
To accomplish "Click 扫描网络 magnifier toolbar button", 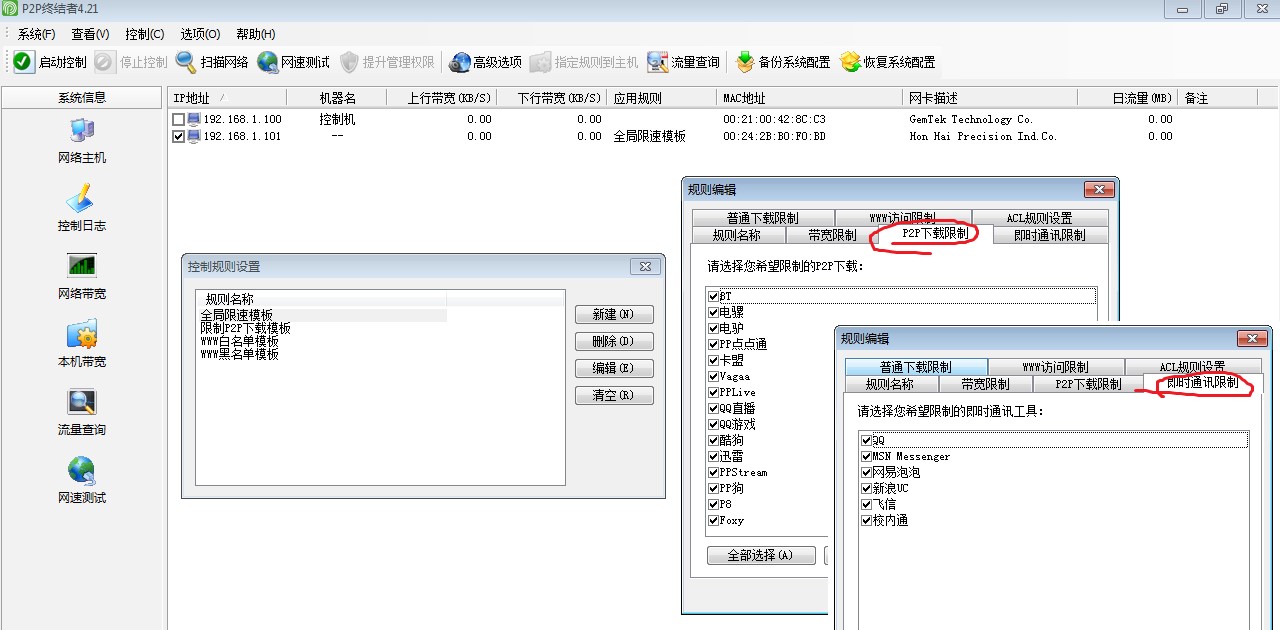I will pyautogui.click(x=212, y=62).
